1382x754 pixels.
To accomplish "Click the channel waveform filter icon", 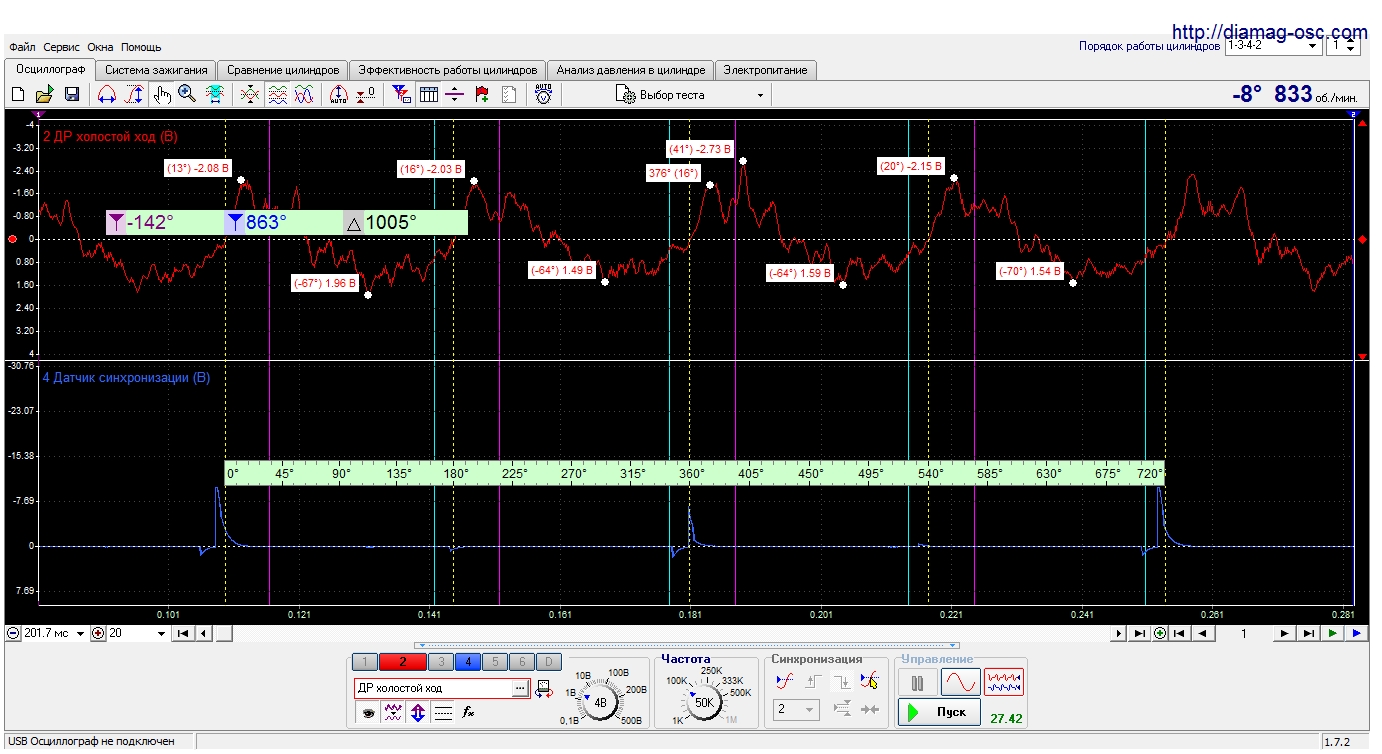I will 393,713.
